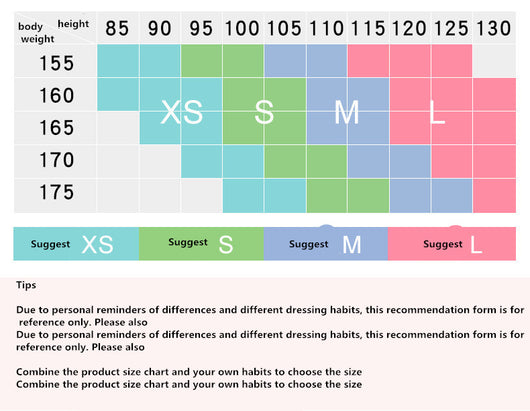Click the body weight / height corner cell

(x=55, y=28)
